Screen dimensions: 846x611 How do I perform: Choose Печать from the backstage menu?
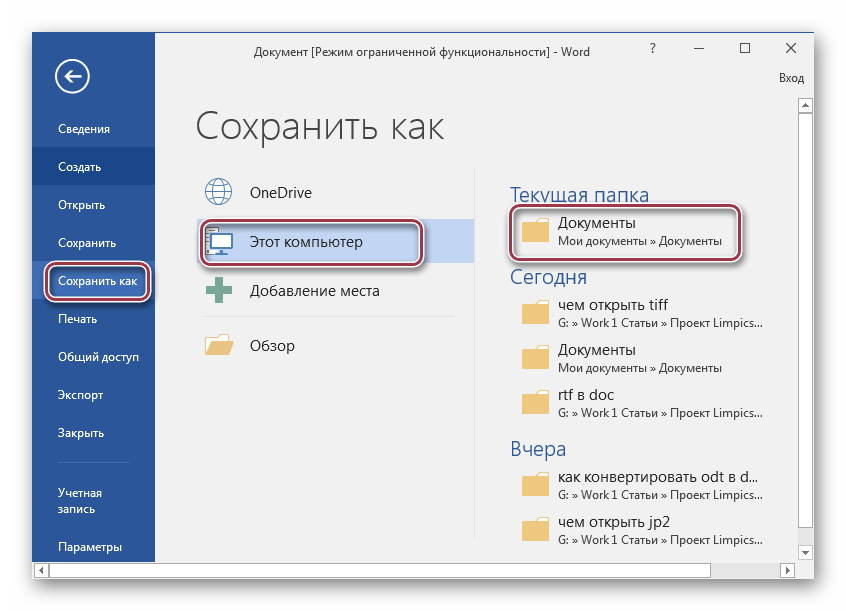[77, 319]
